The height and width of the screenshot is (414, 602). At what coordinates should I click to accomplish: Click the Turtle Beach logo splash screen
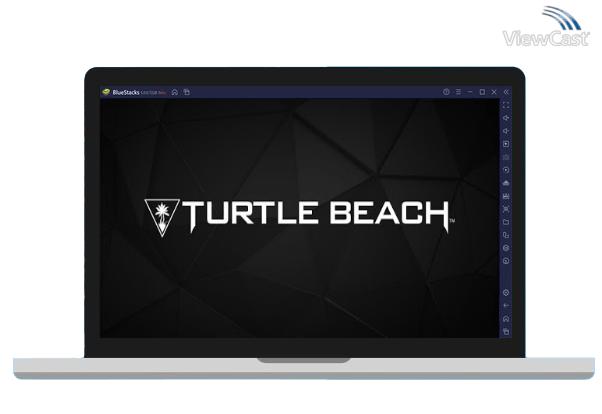(x=300, y=216)
